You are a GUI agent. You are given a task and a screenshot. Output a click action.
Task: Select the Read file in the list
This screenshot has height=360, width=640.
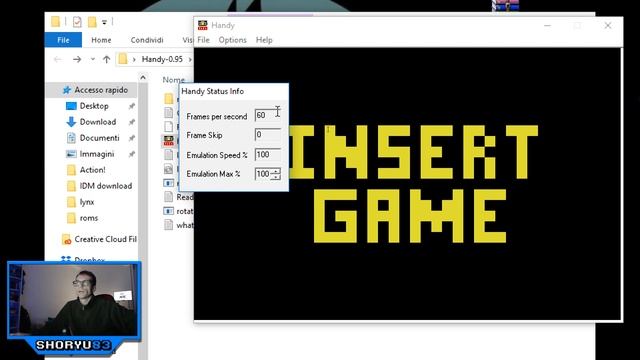[x=184, y=197]
